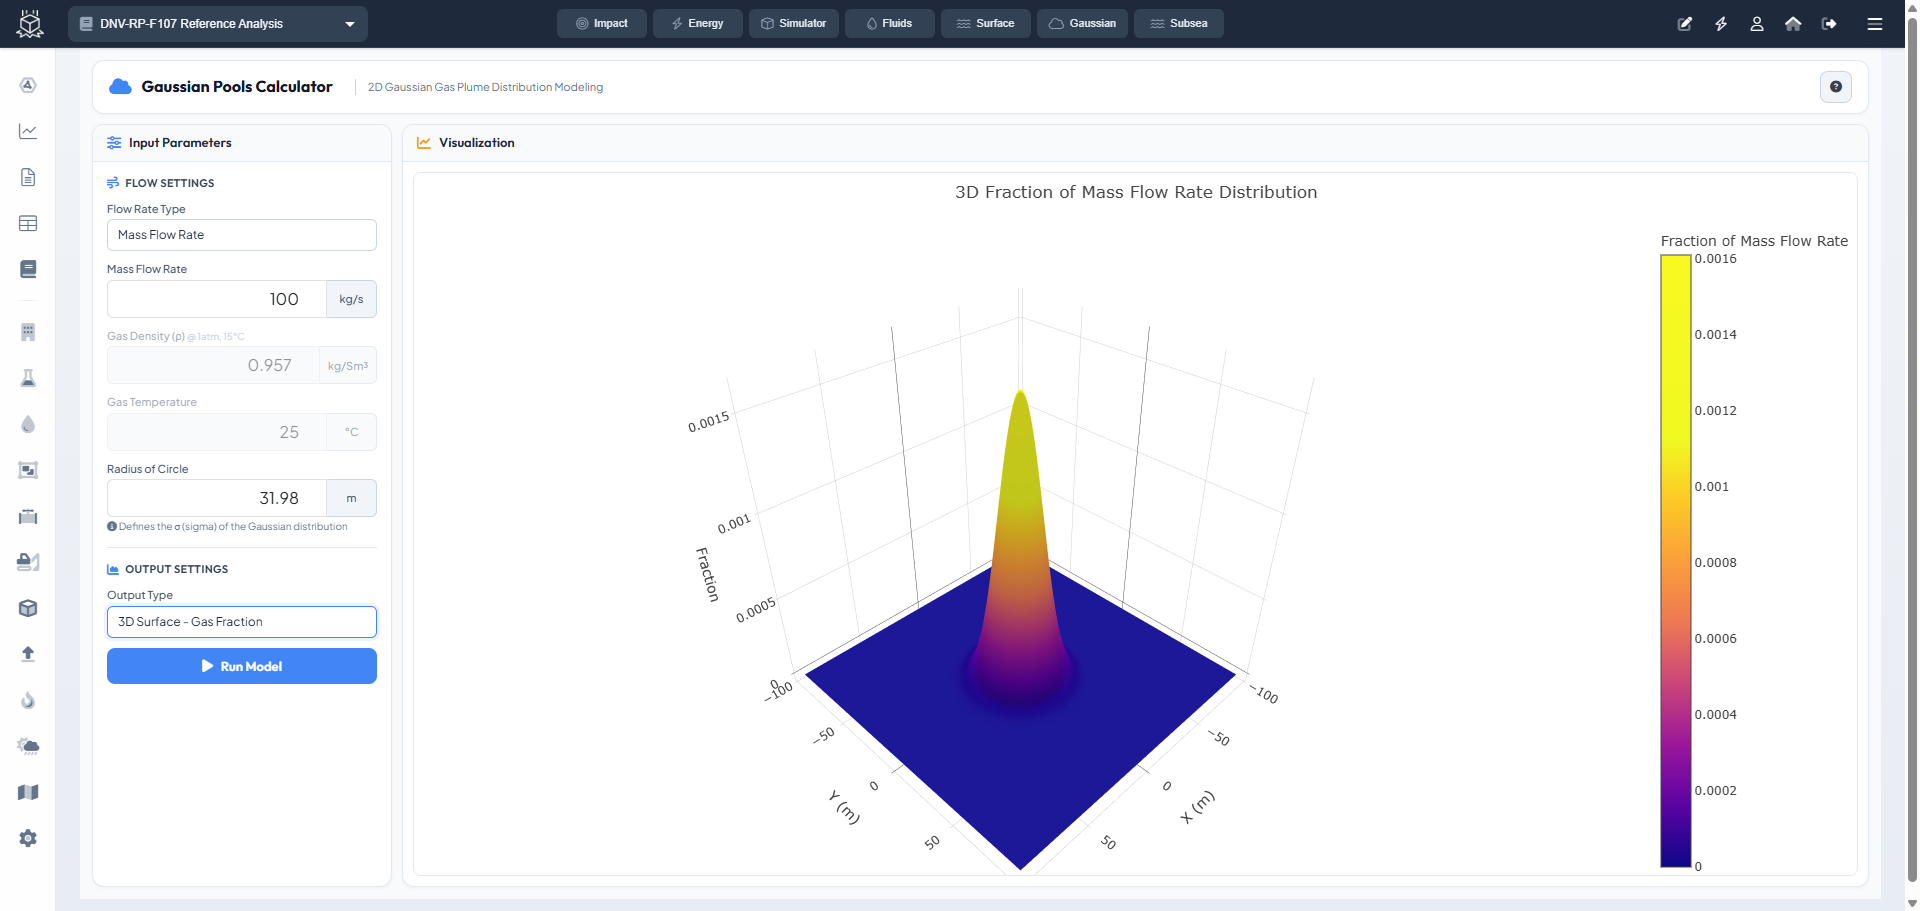Open the help question mark button
1920x911 pixels.
(1836, 87)
